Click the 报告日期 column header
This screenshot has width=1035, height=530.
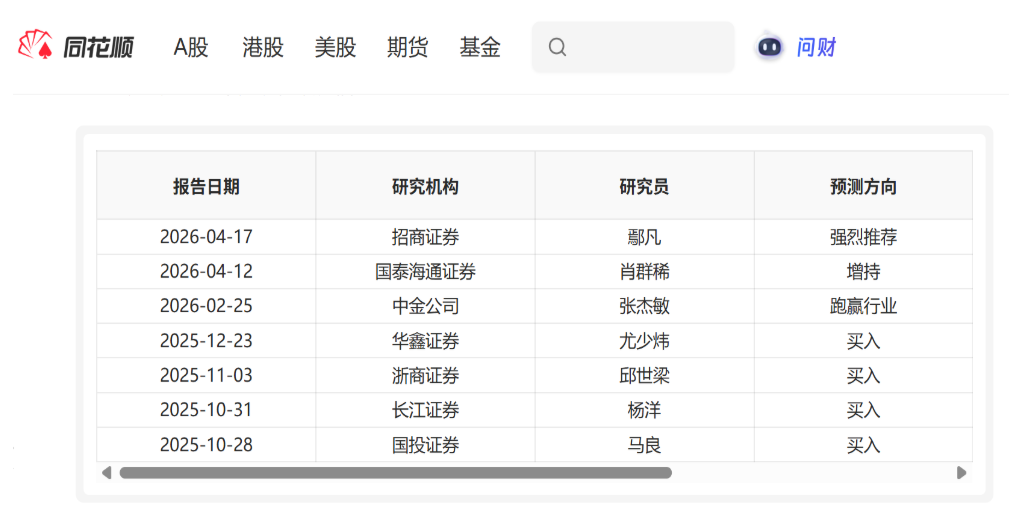click(206, 186)
